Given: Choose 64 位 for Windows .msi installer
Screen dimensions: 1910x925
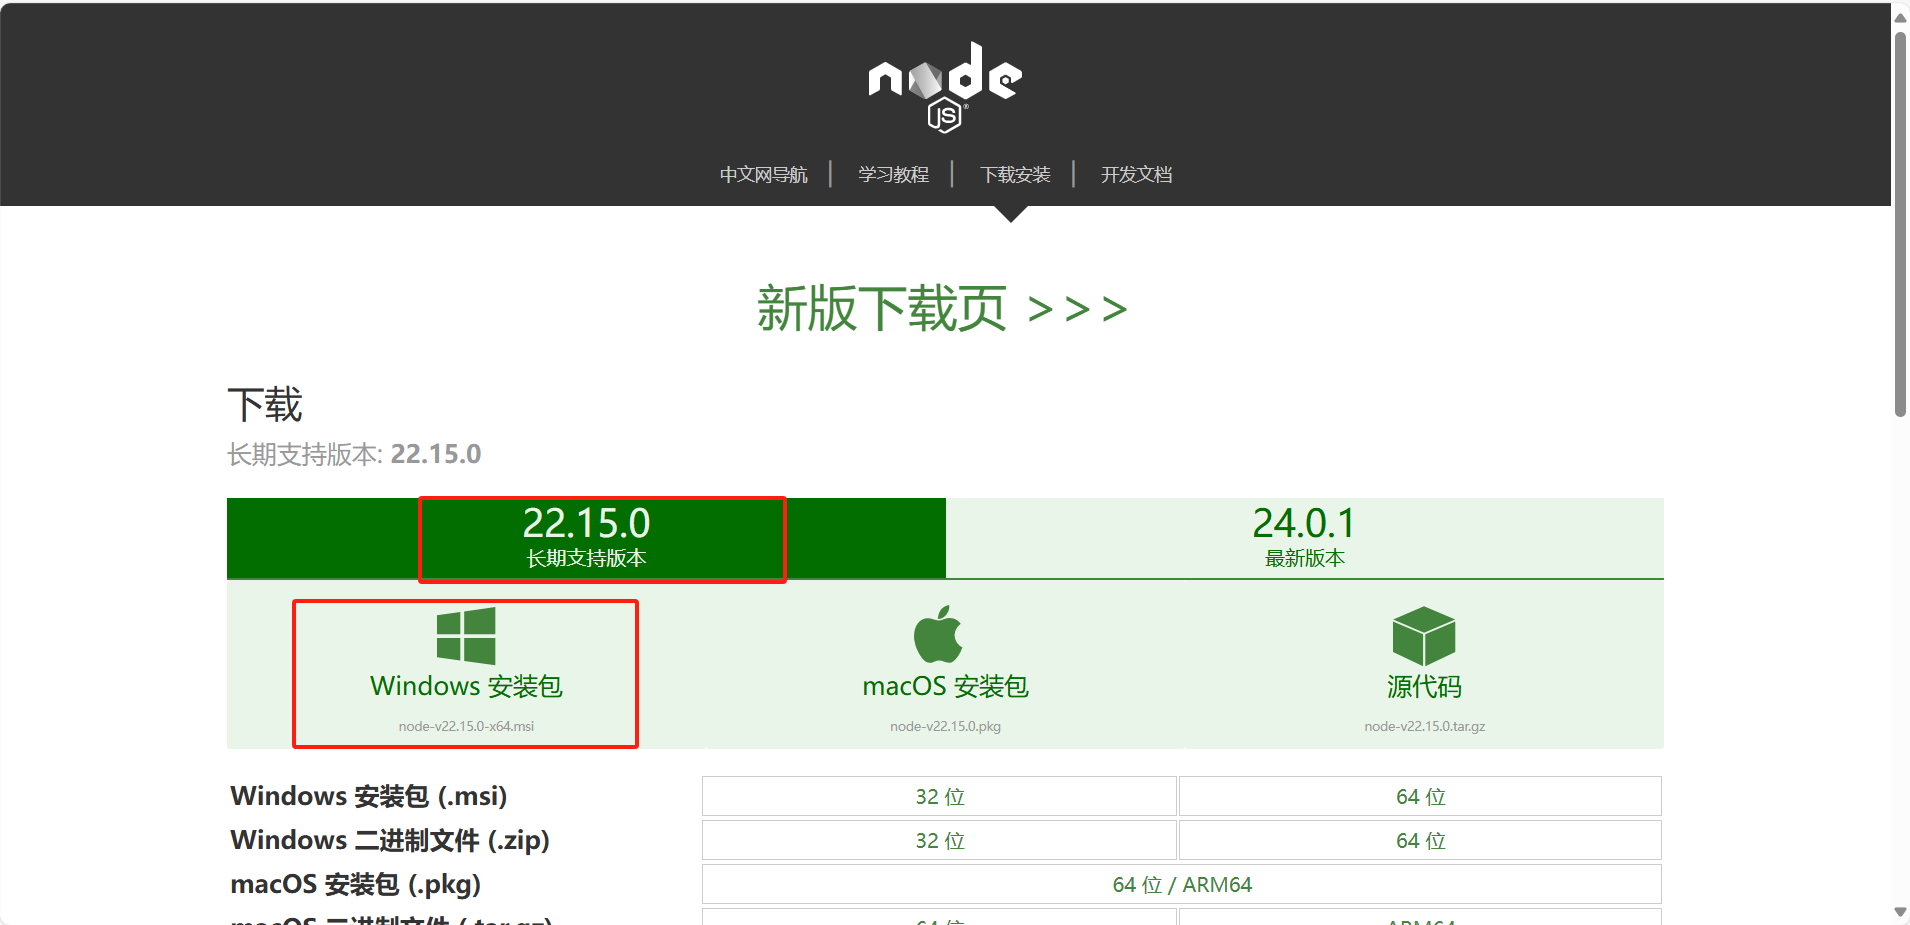Looking at the screenshot, I should (1420, 796).
